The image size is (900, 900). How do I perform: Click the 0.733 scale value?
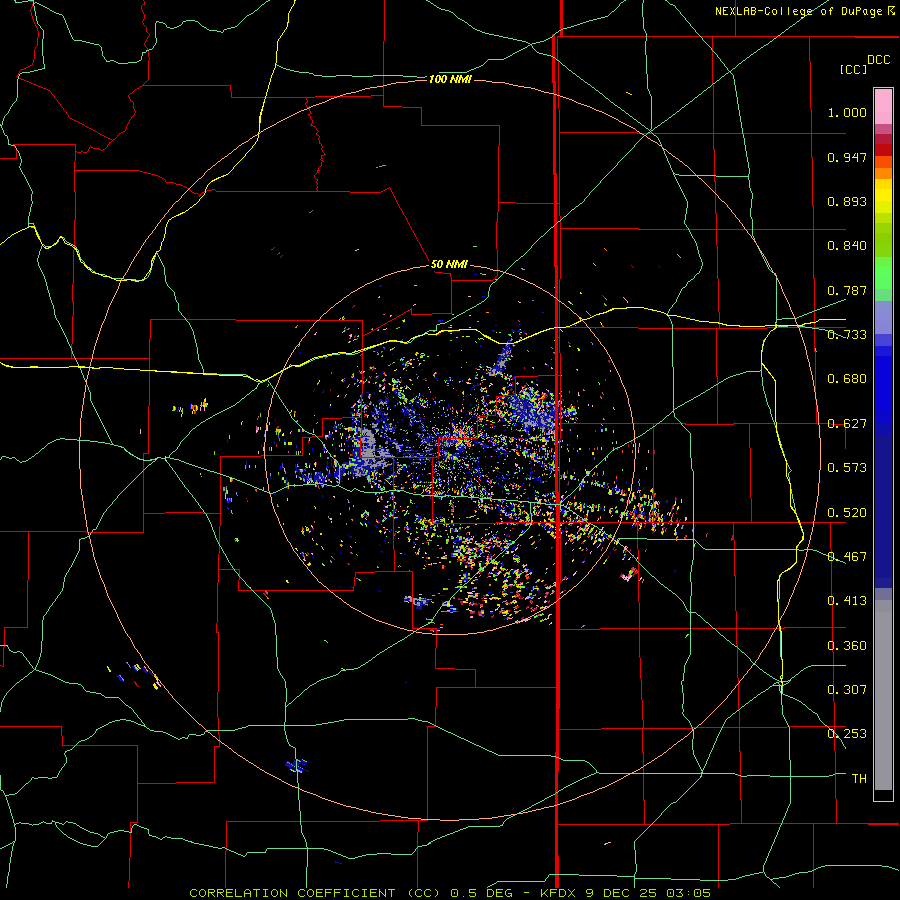[x=847, y=335]
